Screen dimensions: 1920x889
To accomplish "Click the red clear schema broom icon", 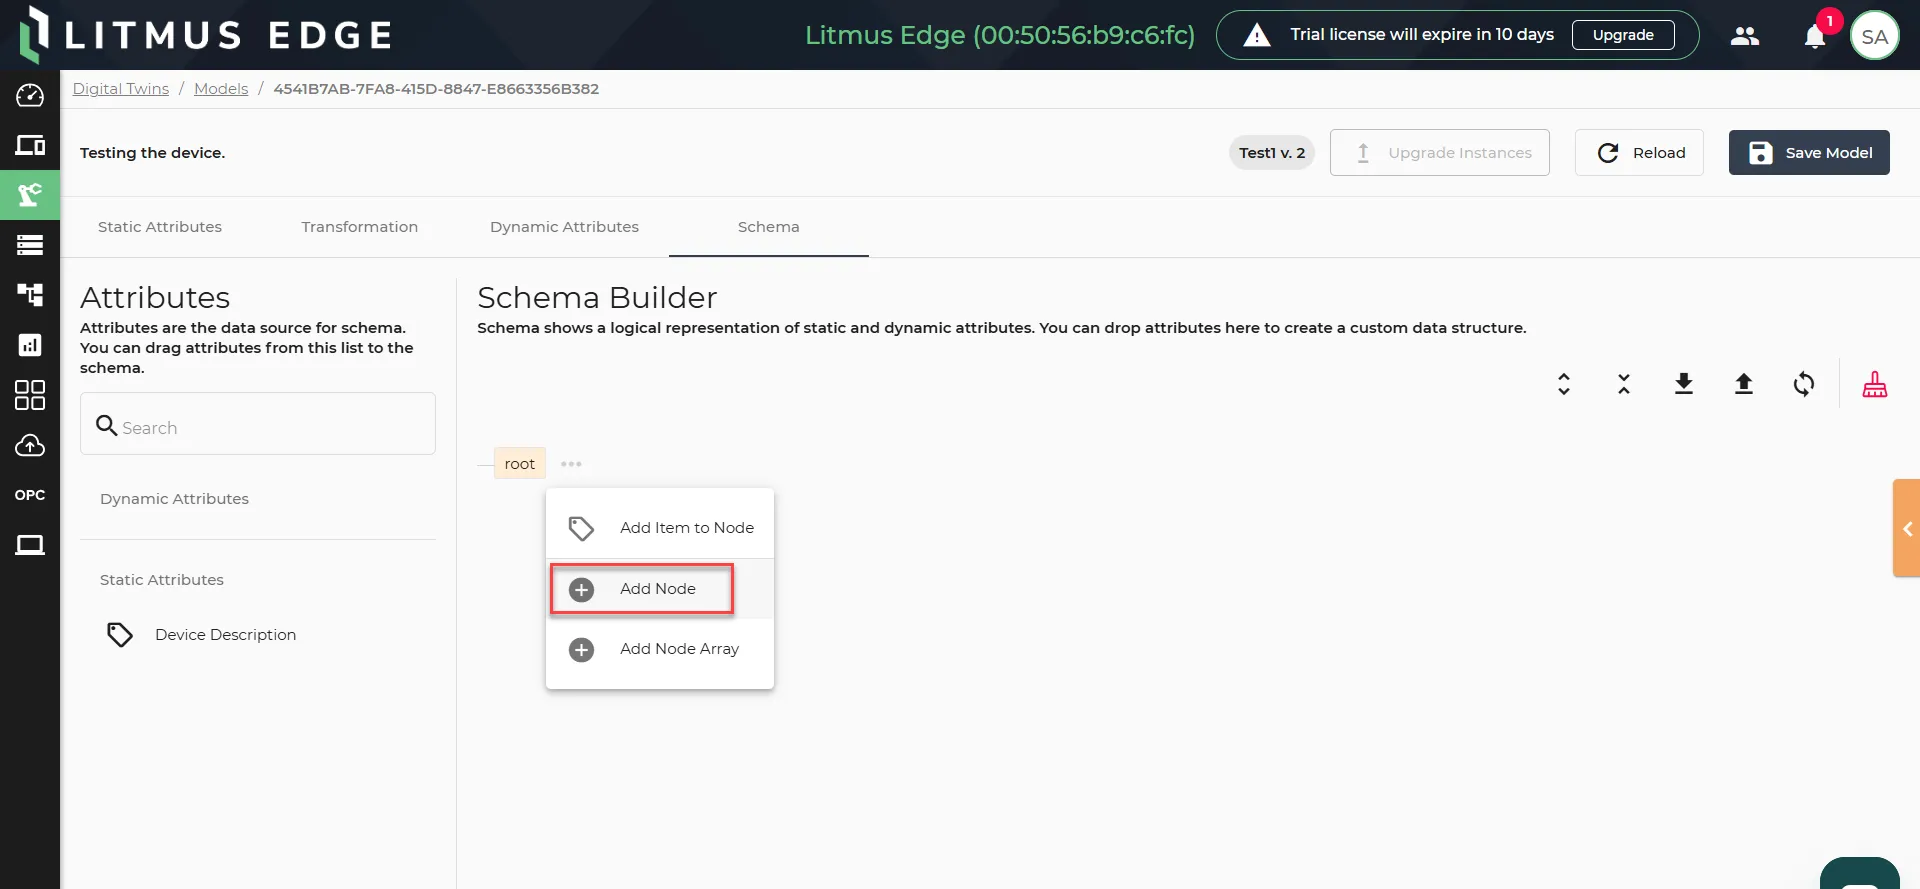I will click(x=1875, y=384).
